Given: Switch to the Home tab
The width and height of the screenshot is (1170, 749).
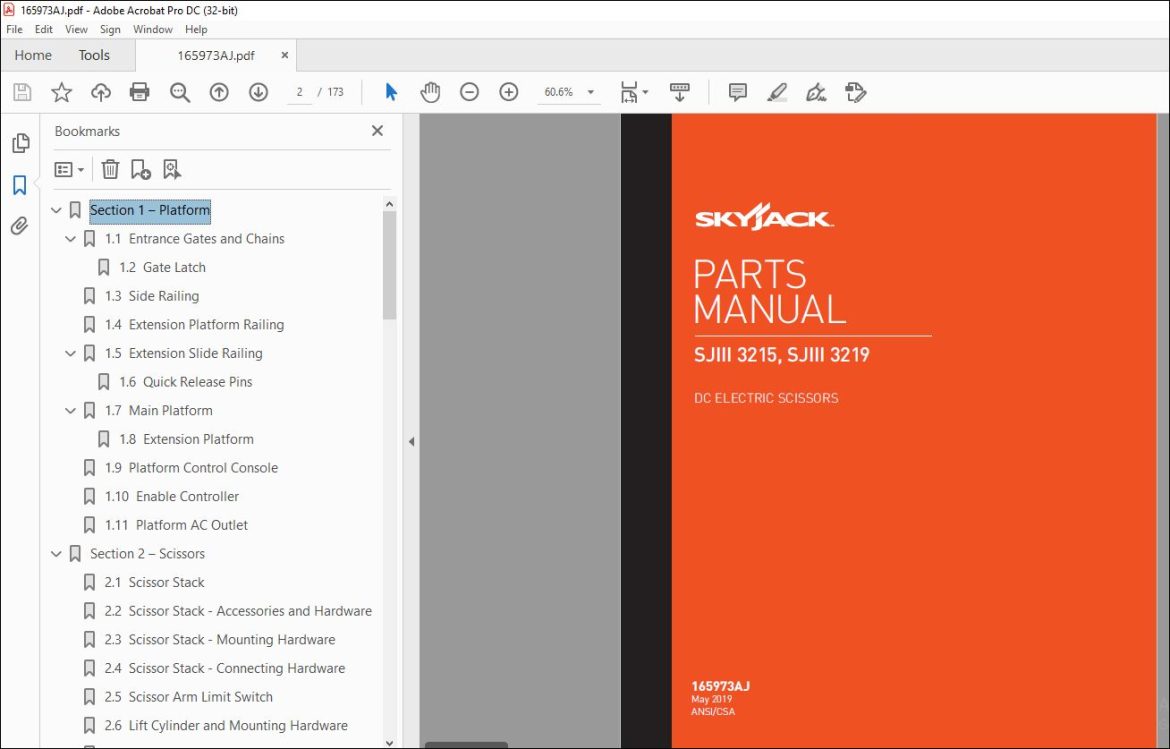Looking at the screenshot, I should click(33, 55).
